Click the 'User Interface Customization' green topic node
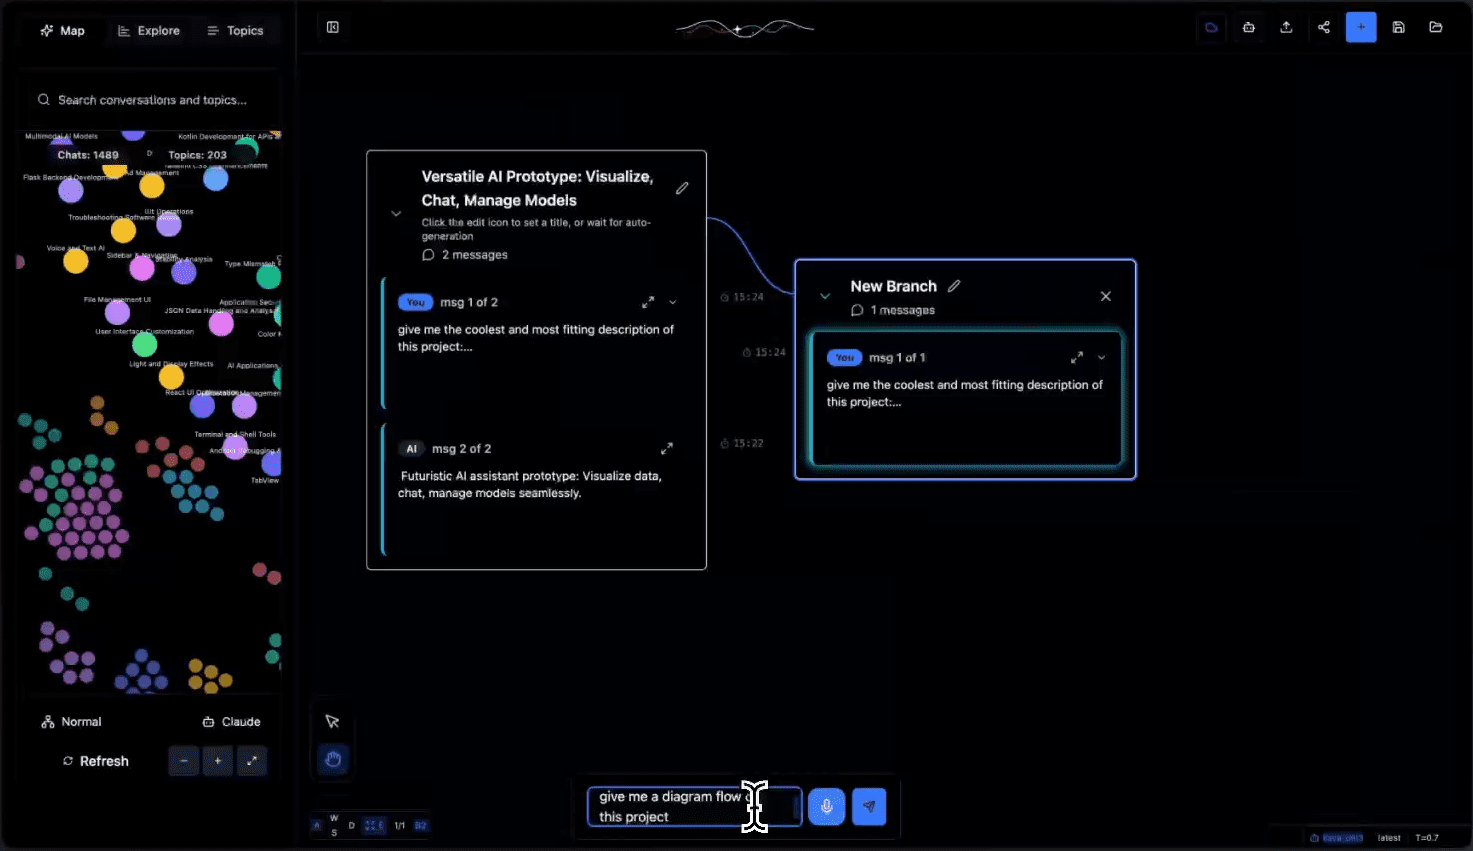This screenshot has height=851, width=1473. (145, 345)
